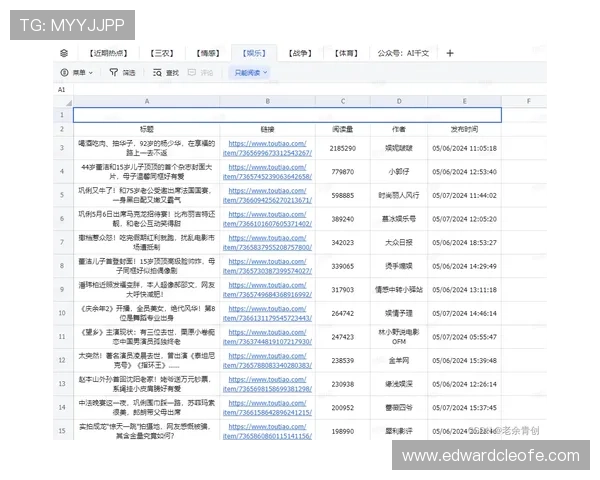Click read count cell 598885
The image size is (600, 480).
click(343, 196)
